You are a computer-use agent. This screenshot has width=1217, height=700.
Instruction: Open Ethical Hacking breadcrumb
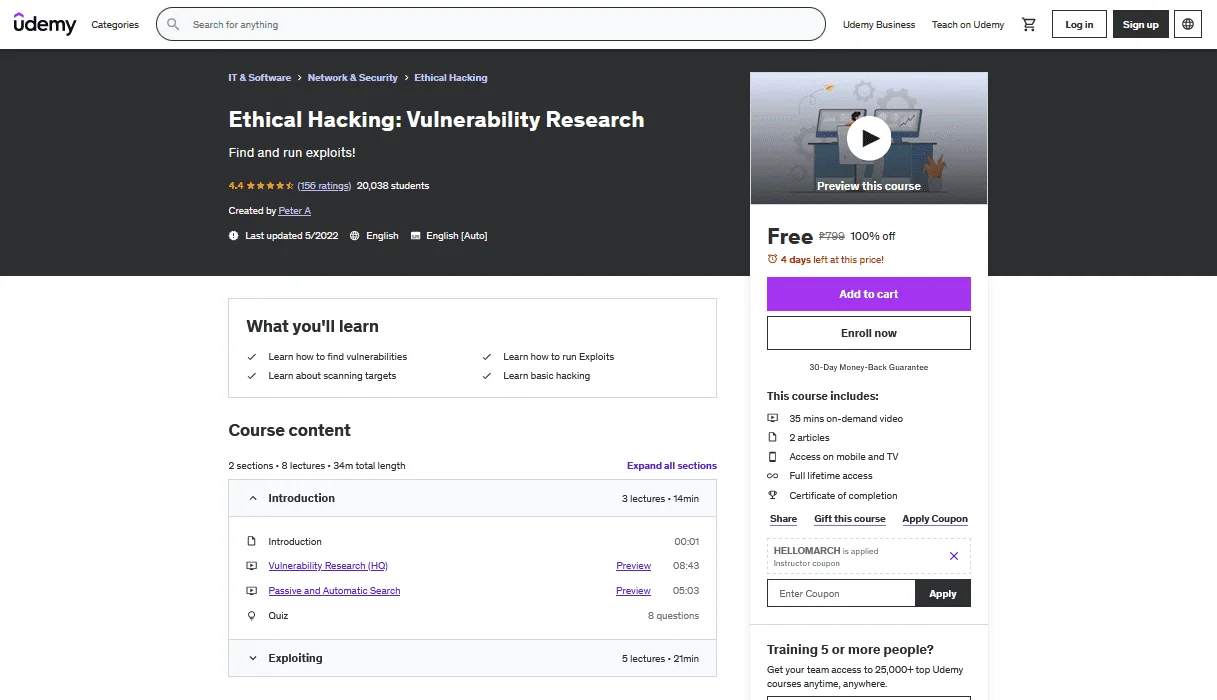tap(451, 78)
